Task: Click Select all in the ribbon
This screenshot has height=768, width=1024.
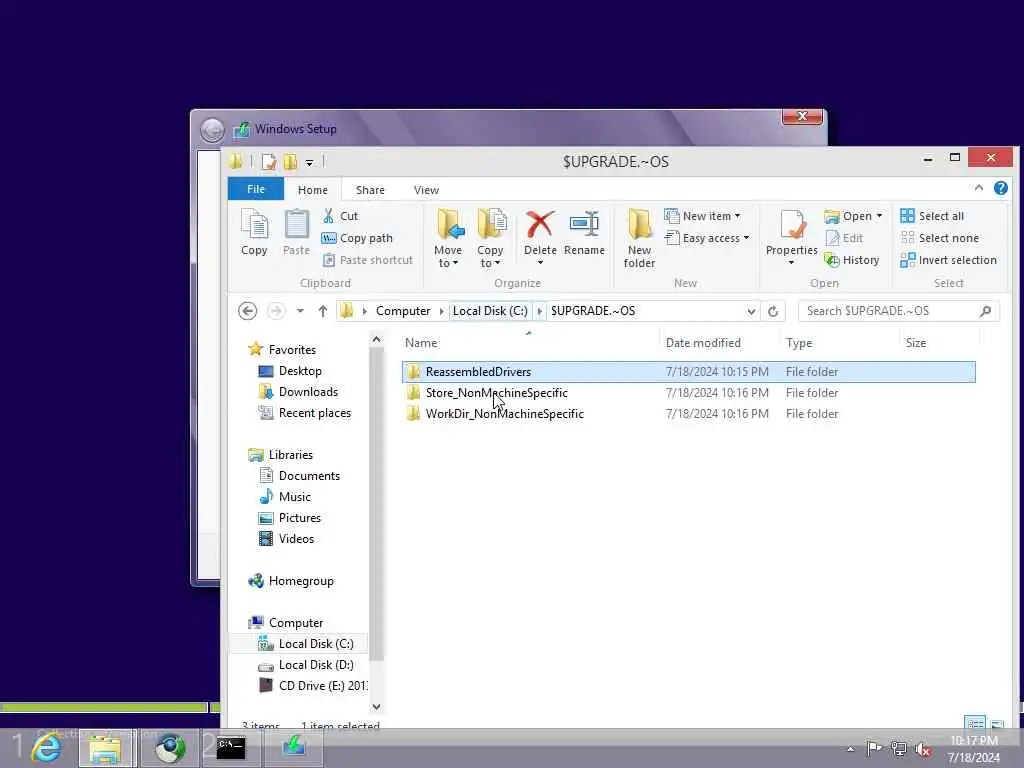Action: click(932, 216)
